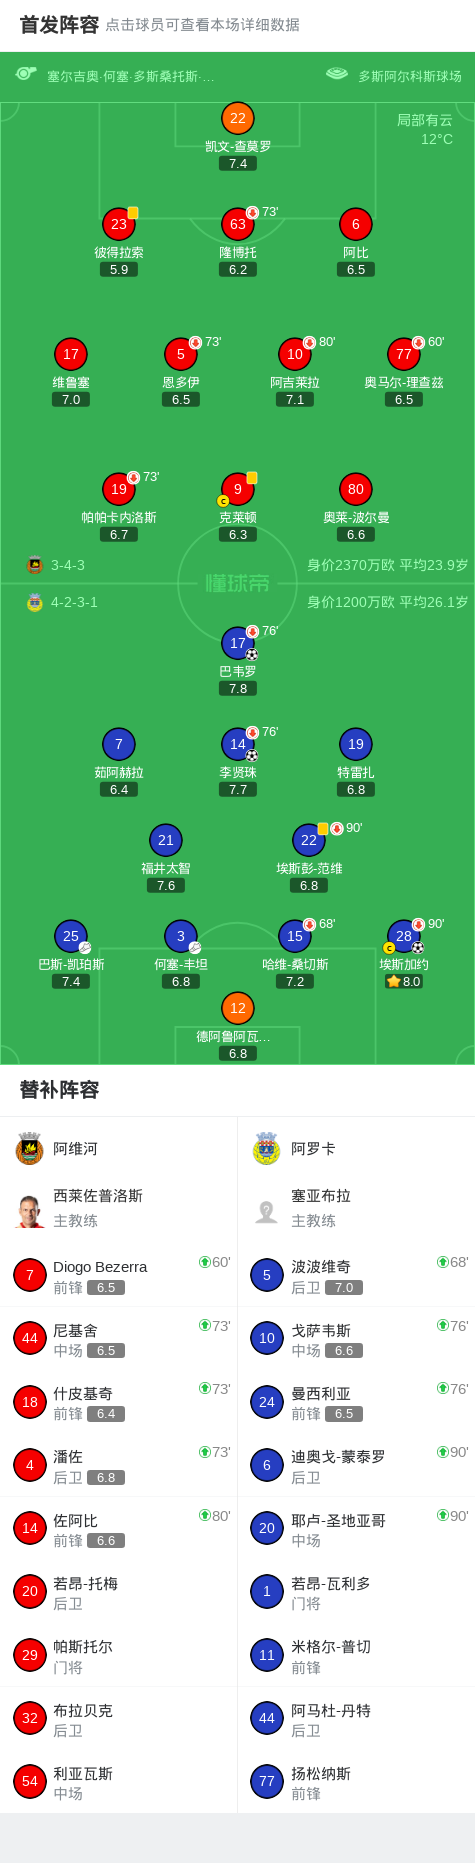Select substitute 44 尼基舍 row

(119, 1338)
